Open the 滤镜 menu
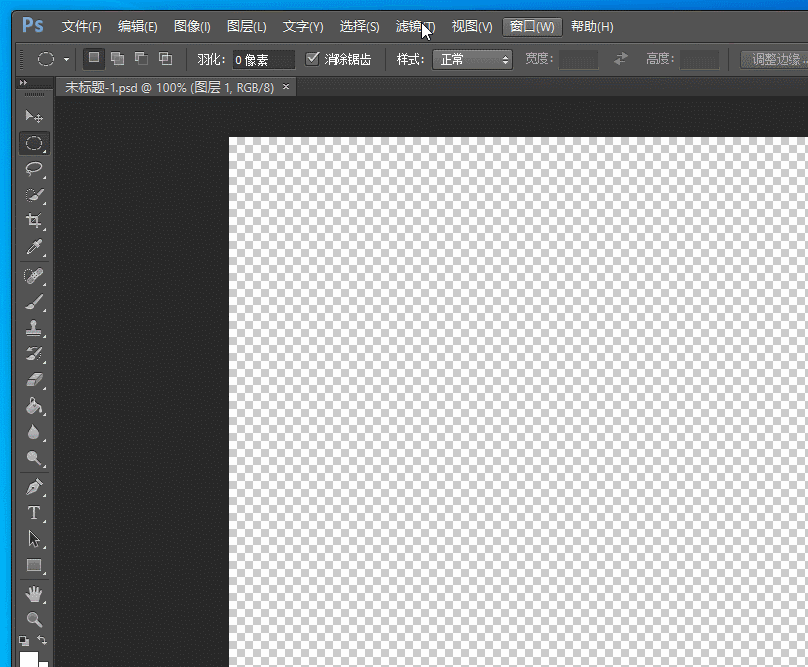The width and height of the screenshot is (808, 667). pos(415,26)
